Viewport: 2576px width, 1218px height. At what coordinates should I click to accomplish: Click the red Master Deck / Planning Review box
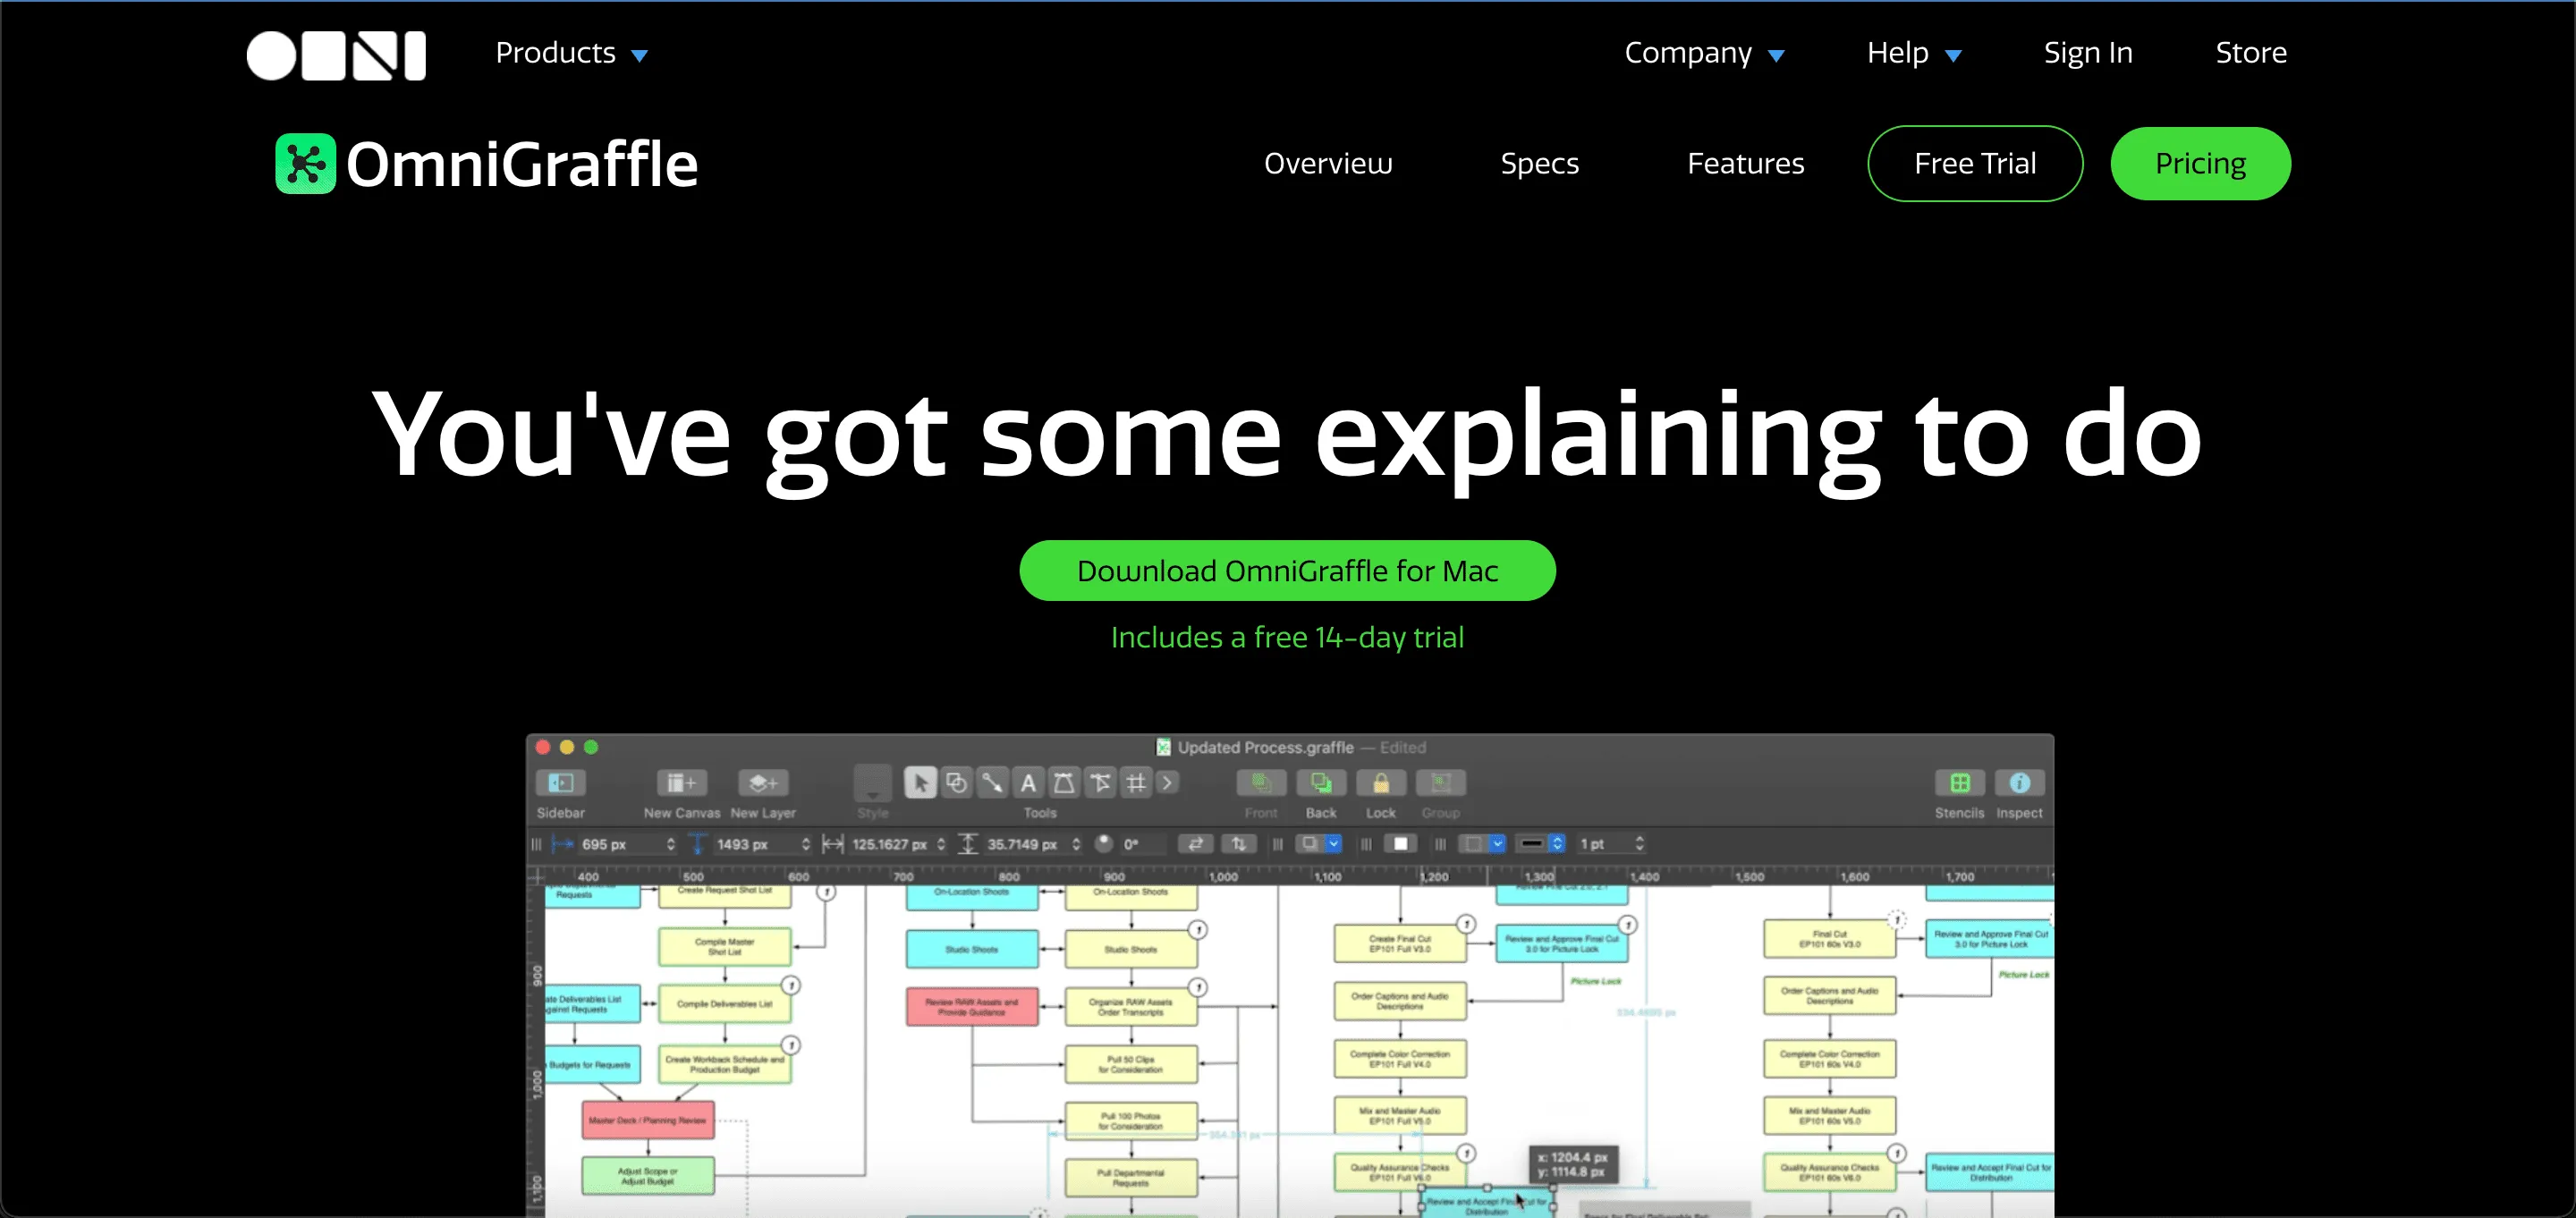coord(647,1120)
